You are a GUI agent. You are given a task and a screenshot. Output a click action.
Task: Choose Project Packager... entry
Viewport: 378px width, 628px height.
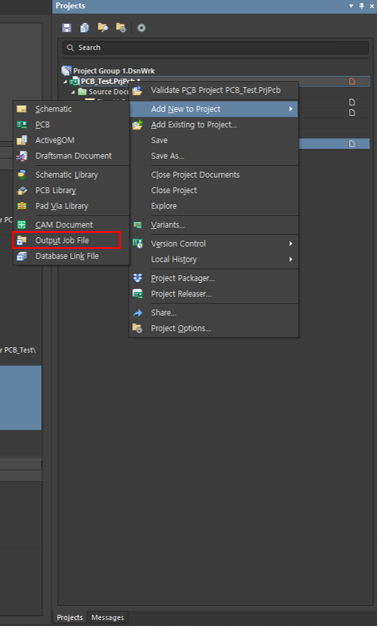(x=183, y=278)
